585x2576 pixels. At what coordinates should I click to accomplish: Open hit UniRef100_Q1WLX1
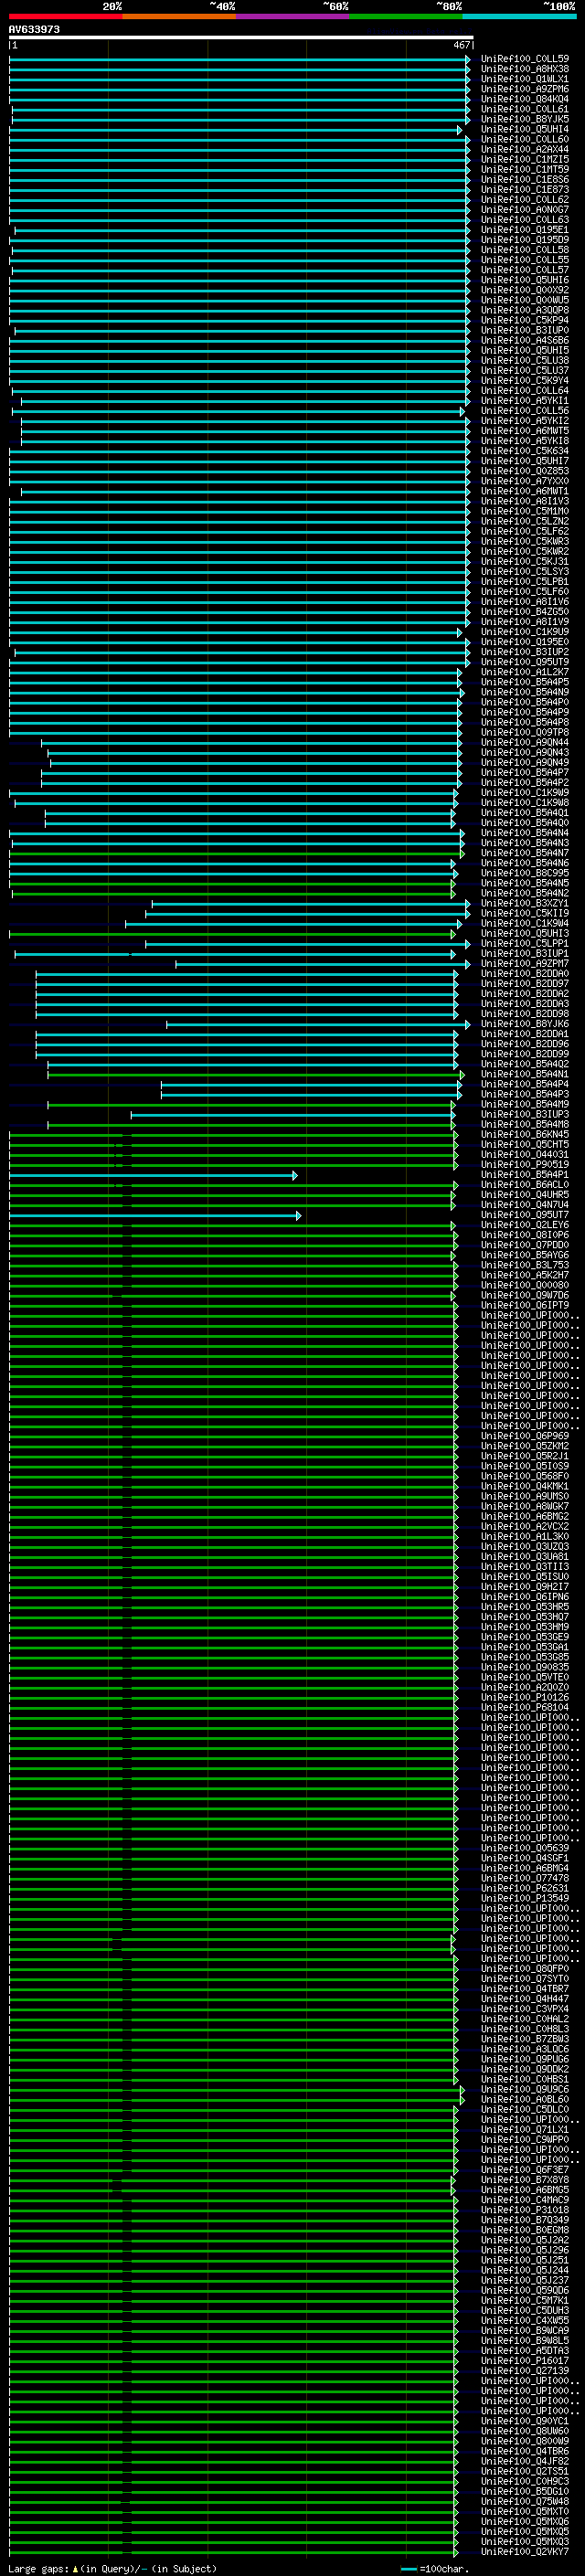525,79
